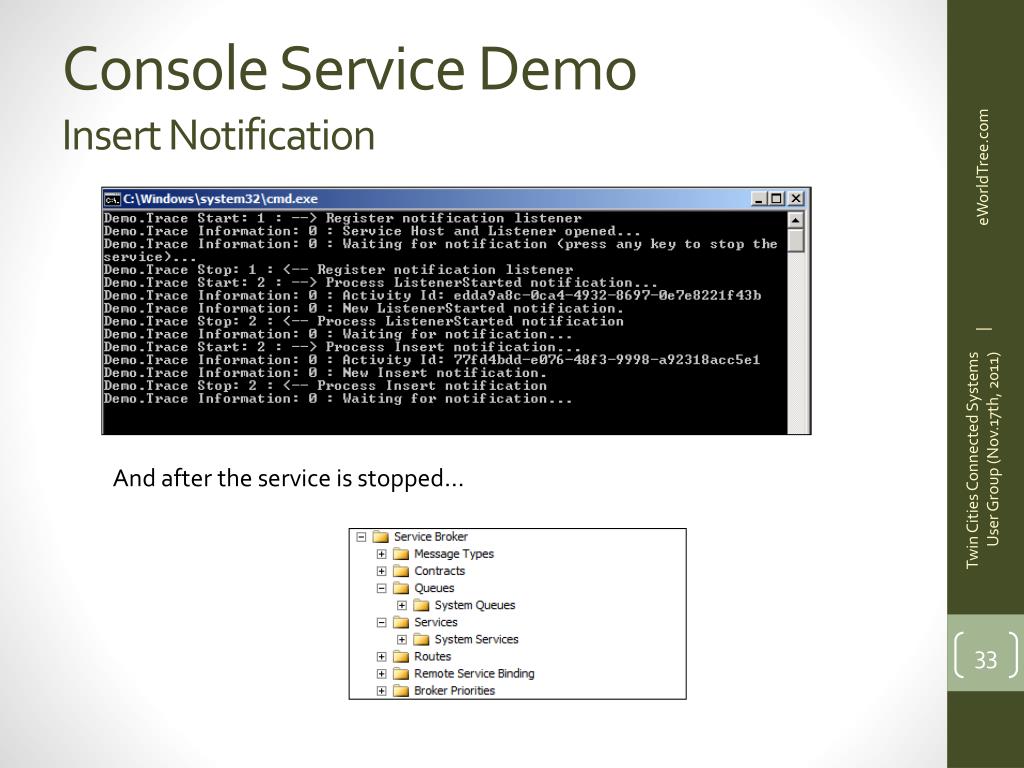Expand the Message Types node
This screenshot has height=768, width=1024.
point(381,554)
